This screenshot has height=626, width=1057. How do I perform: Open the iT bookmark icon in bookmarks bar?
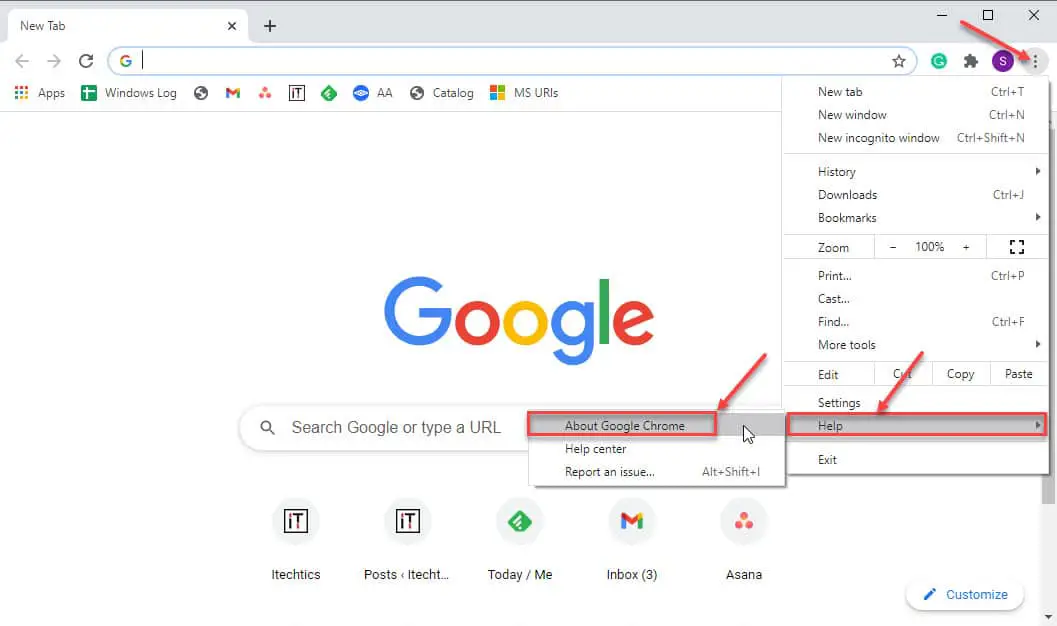tap(297, 93)
